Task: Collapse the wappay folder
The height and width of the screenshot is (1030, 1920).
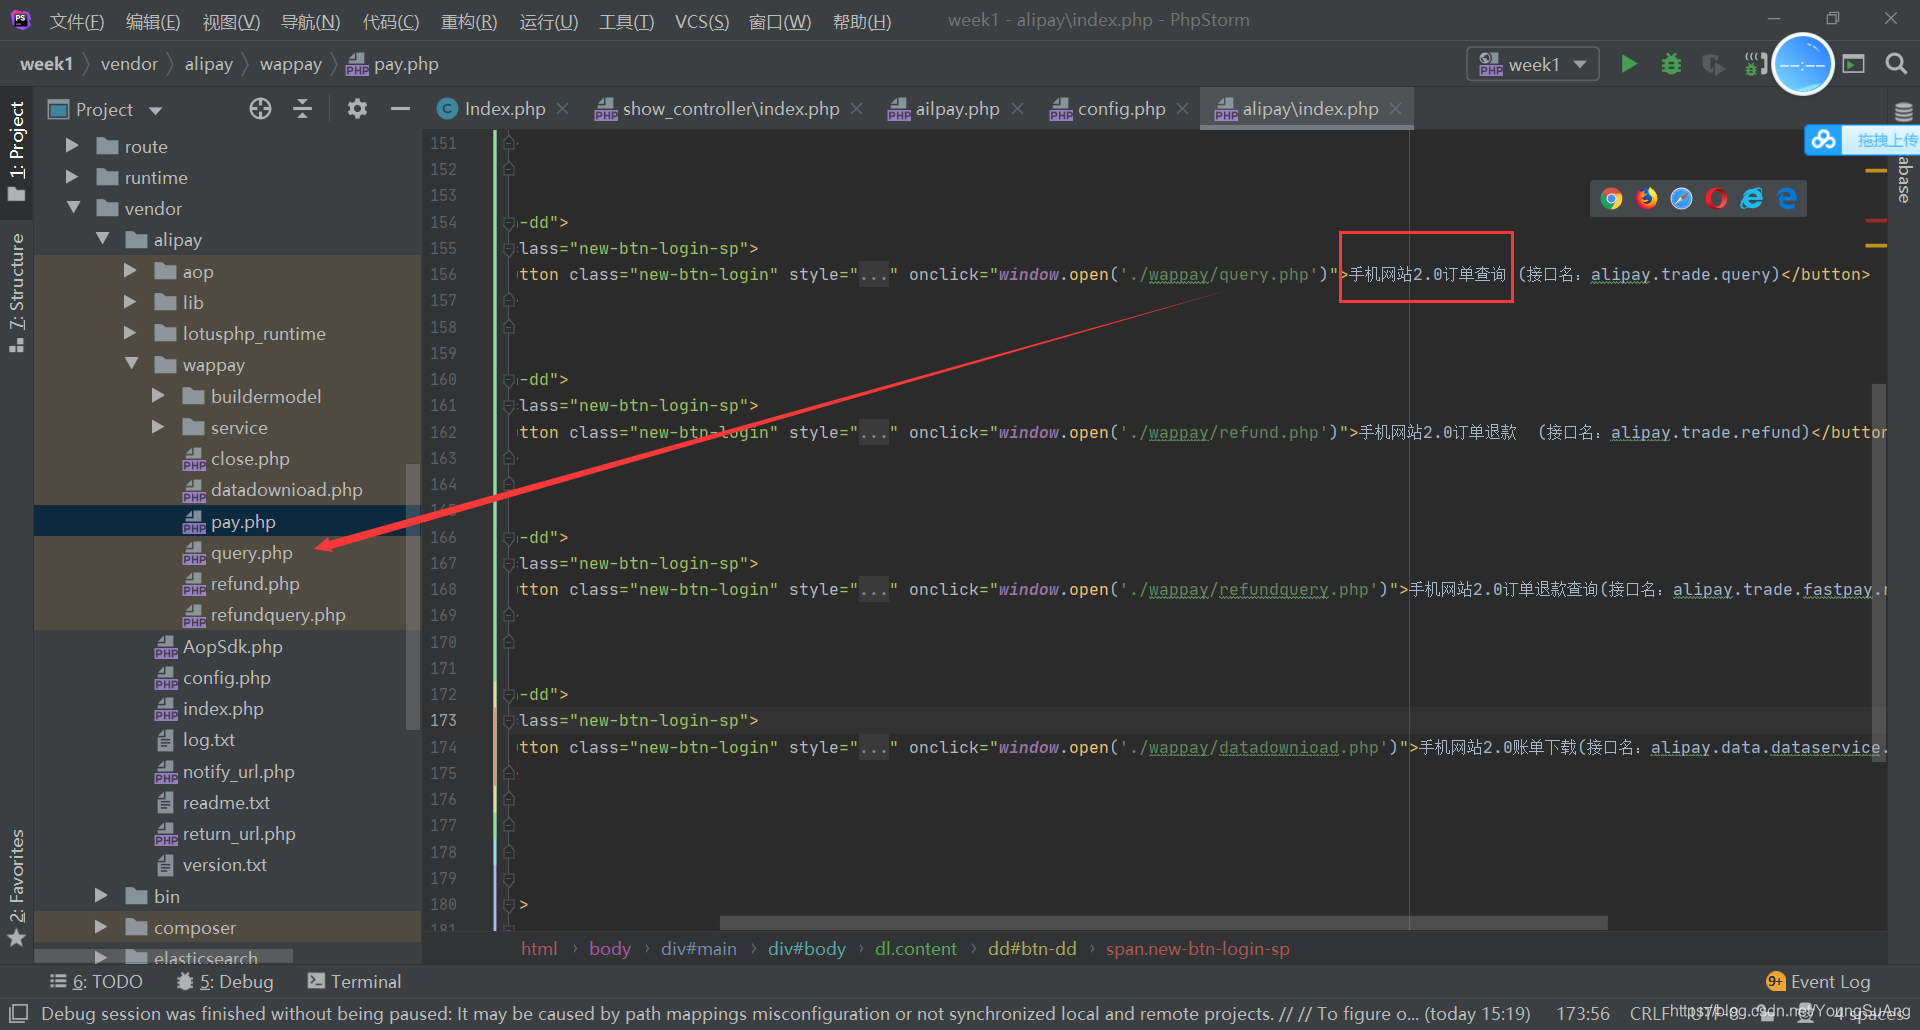Action: (131, 364)
